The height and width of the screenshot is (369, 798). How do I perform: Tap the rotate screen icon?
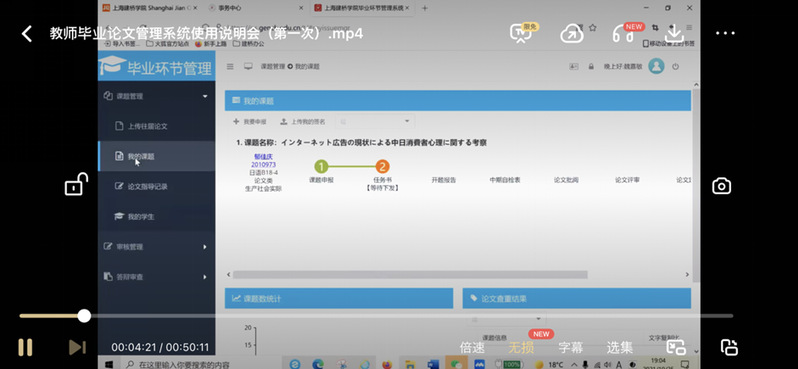pos(729,347)
